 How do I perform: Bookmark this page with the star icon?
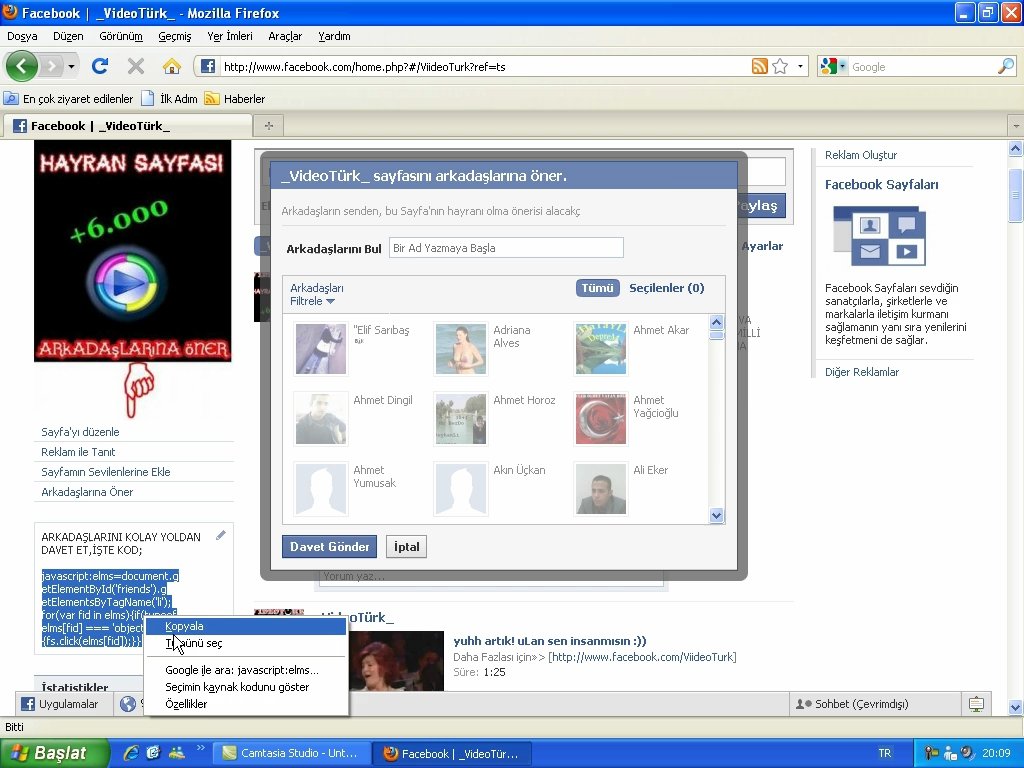pos(780,66)
